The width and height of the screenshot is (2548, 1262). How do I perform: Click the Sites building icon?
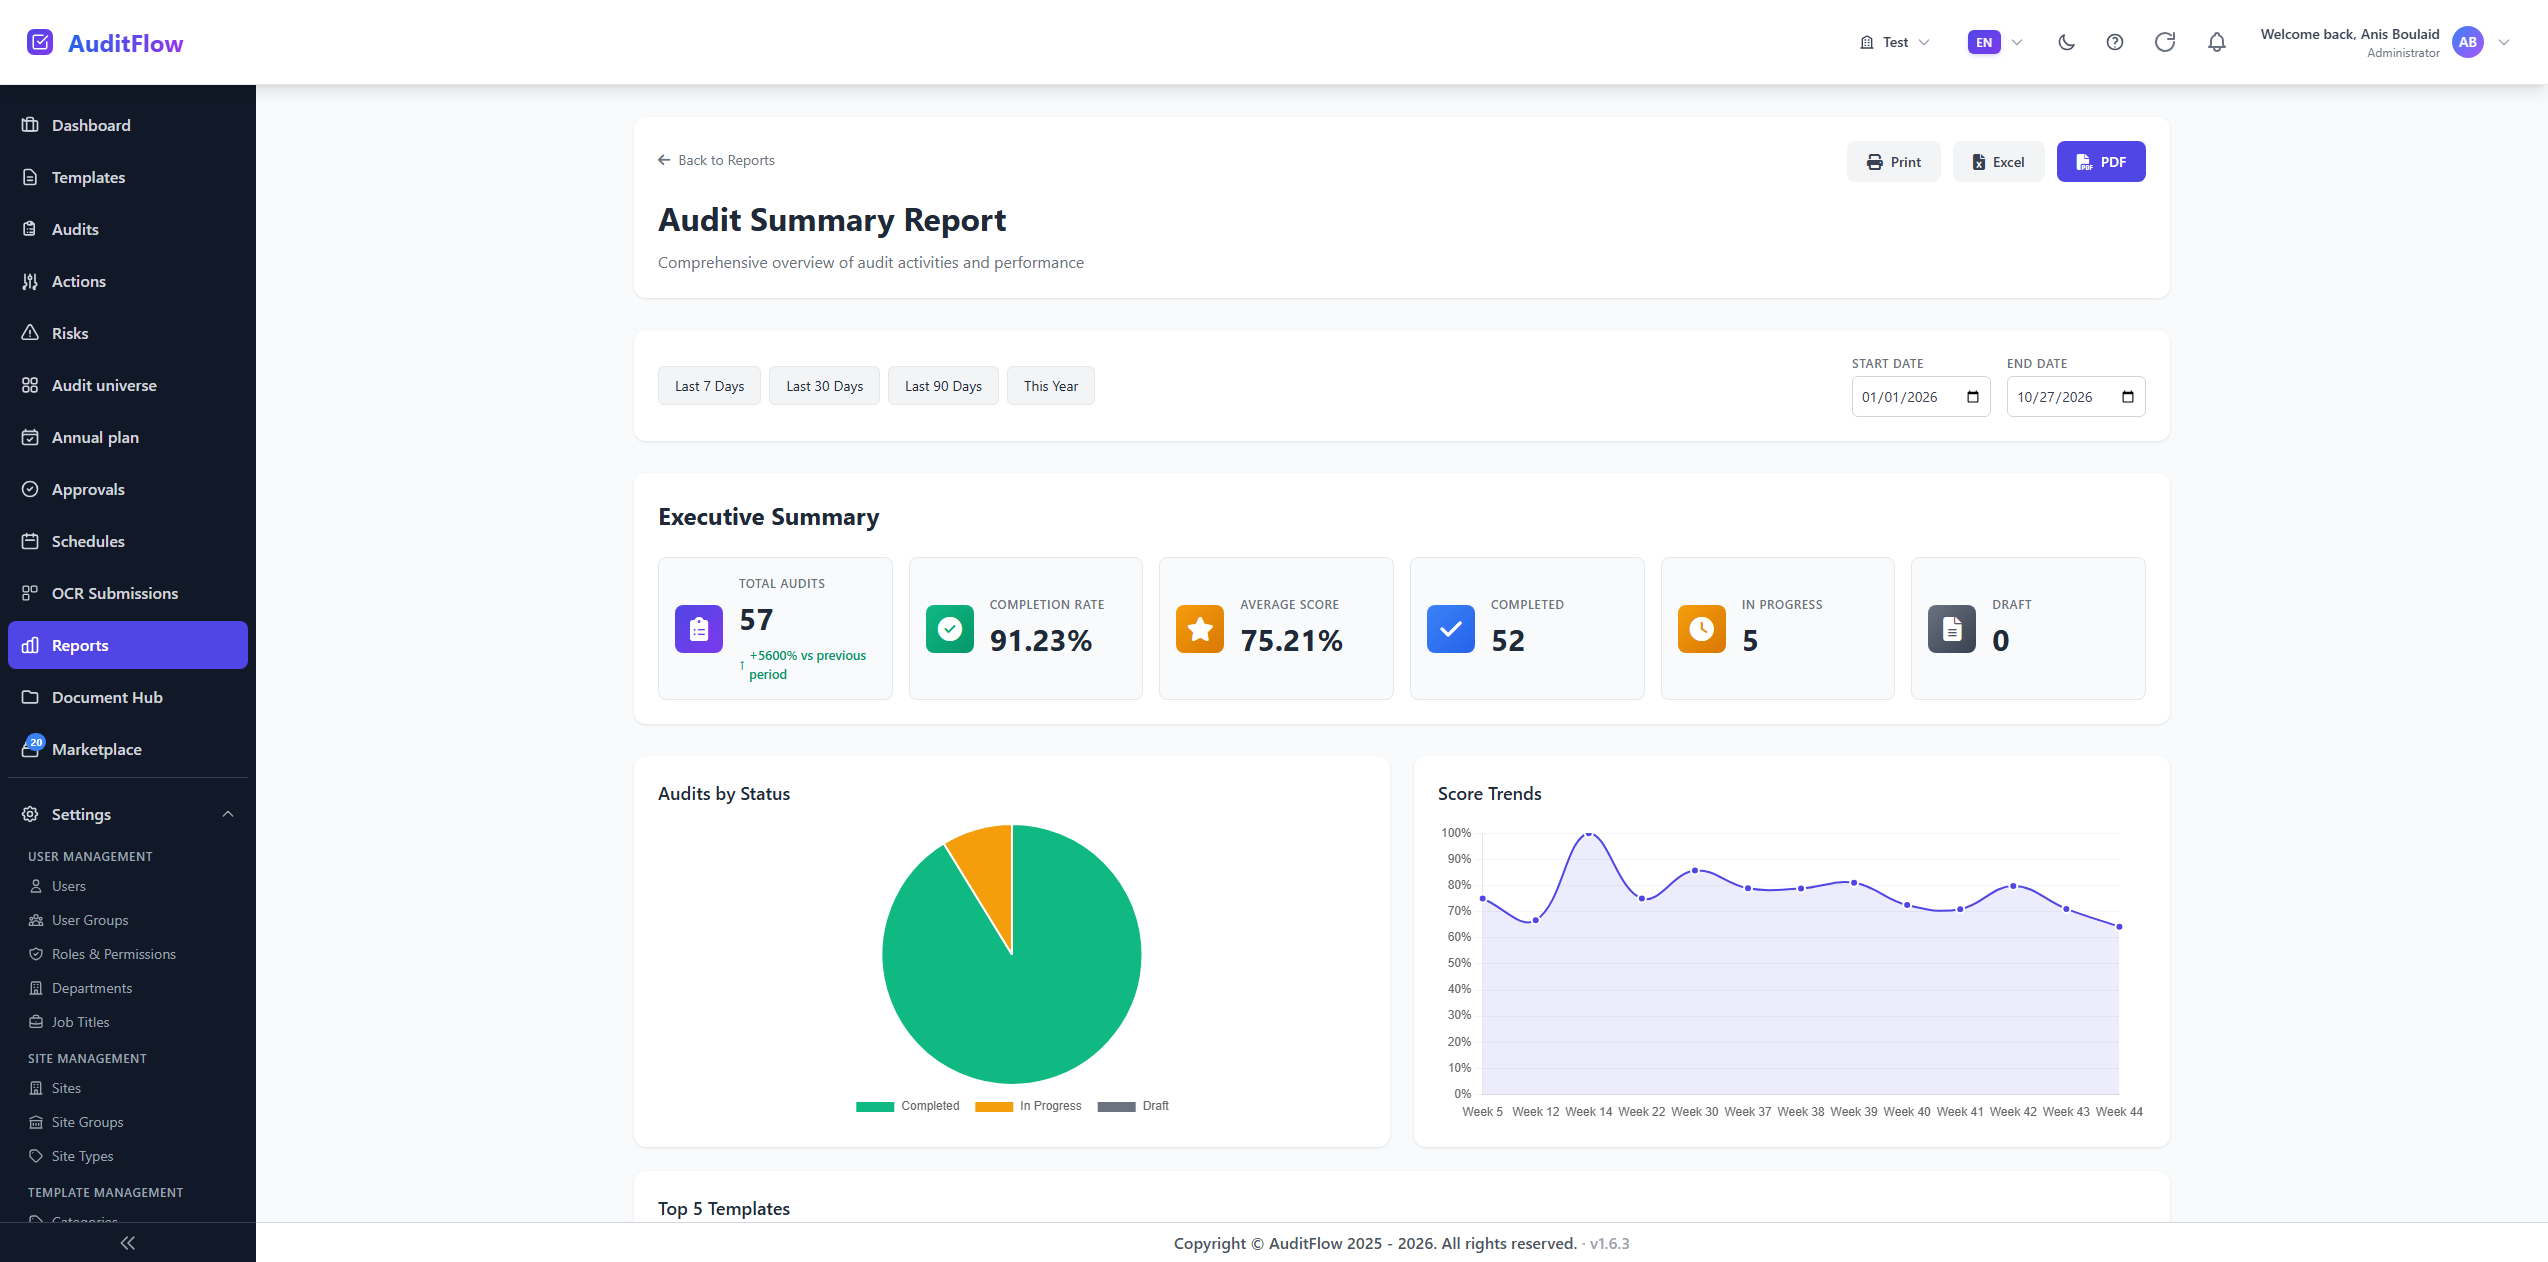(36, 1088)
